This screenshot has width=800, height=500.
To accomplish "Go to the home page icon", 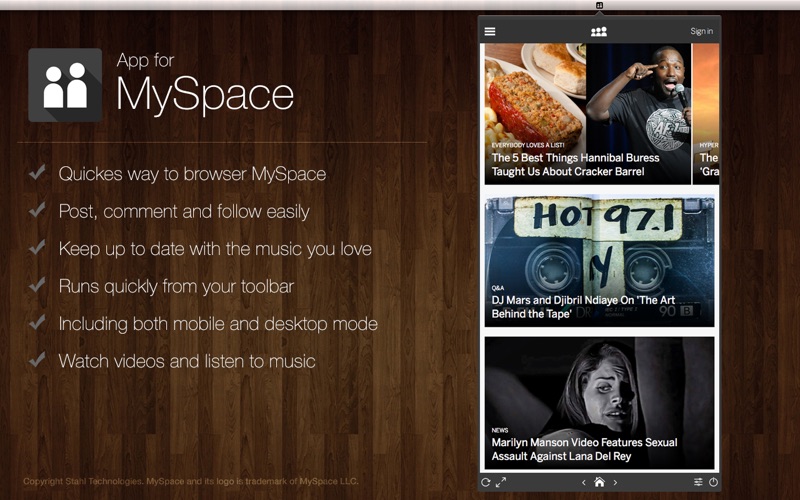I will pos(599,482).
